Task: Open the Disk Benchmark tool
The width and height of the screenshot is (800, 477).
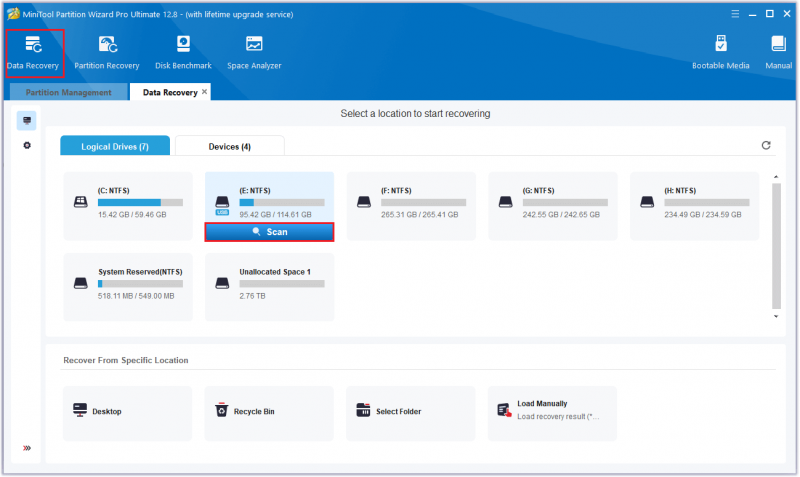Action: (183, 53)
